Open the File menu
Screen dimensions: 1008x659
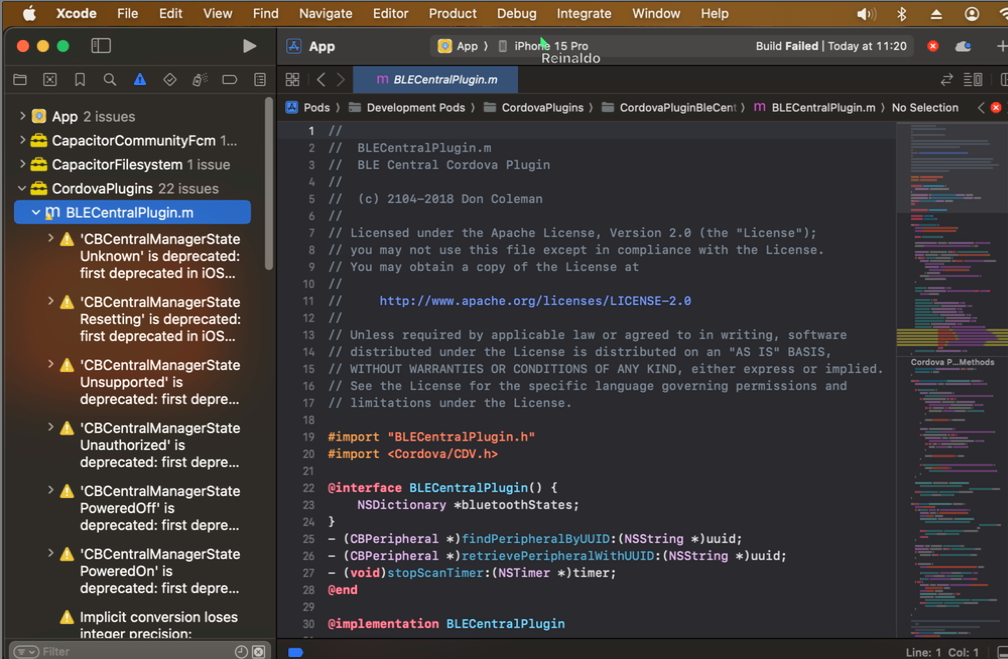[x=127, y=13]
